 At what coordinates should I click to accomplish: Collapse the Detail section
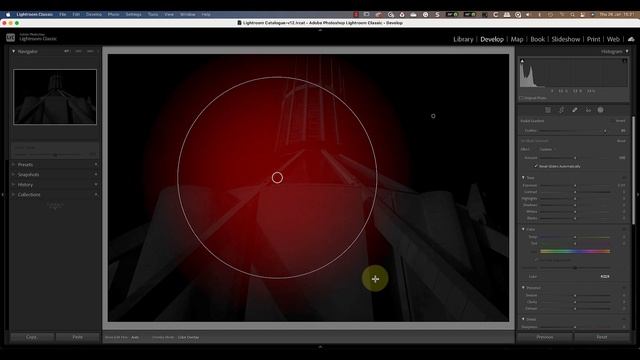click(523, 319)
